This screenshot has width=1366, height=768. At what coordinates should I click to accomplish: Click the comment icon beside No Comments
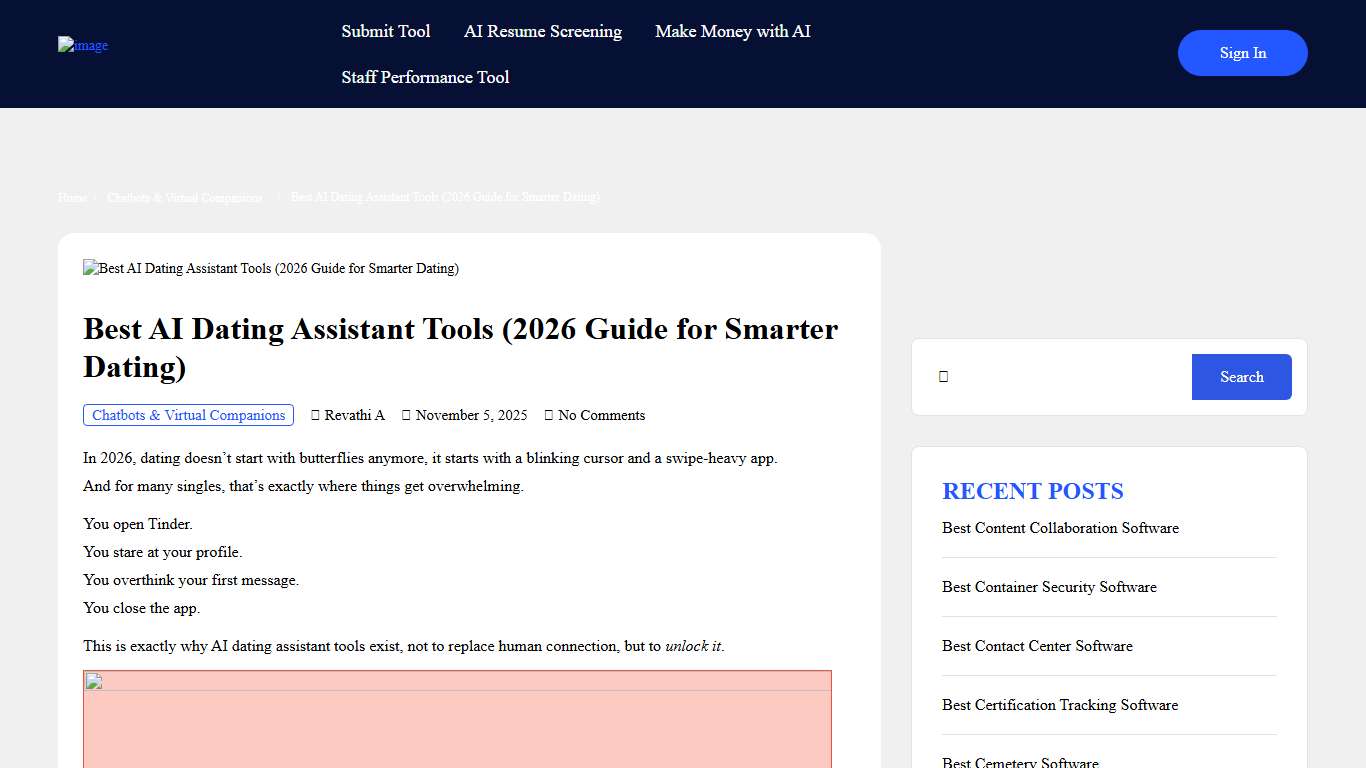click(x=549, y=414)
